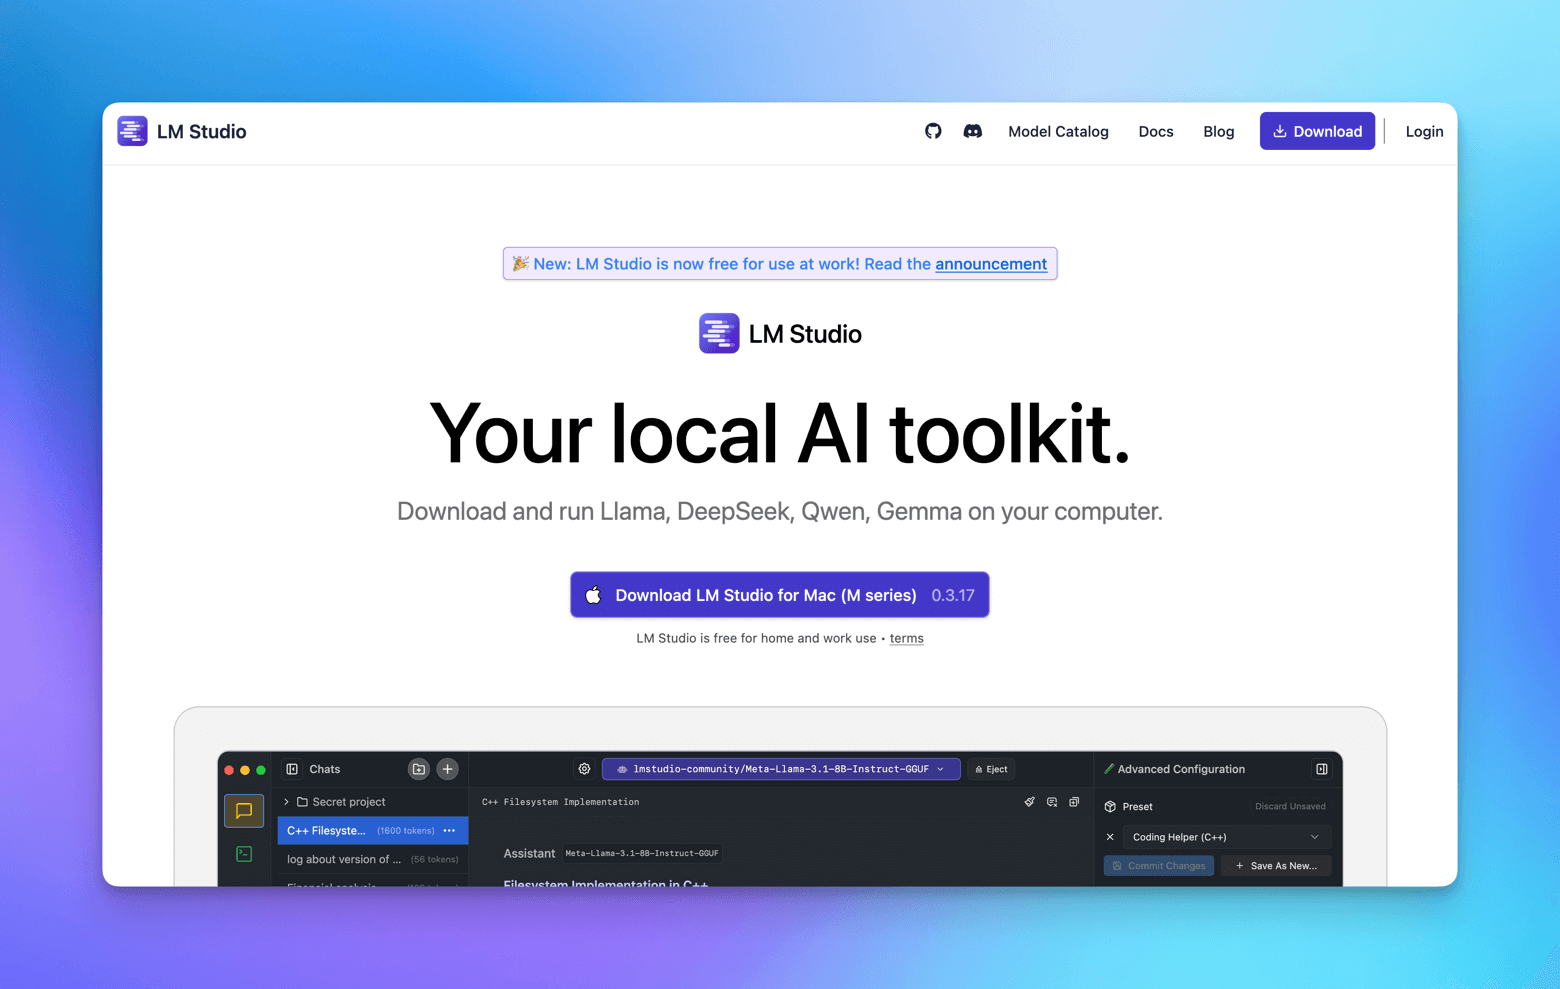Click the navbar Download button

pos(1317,131)
